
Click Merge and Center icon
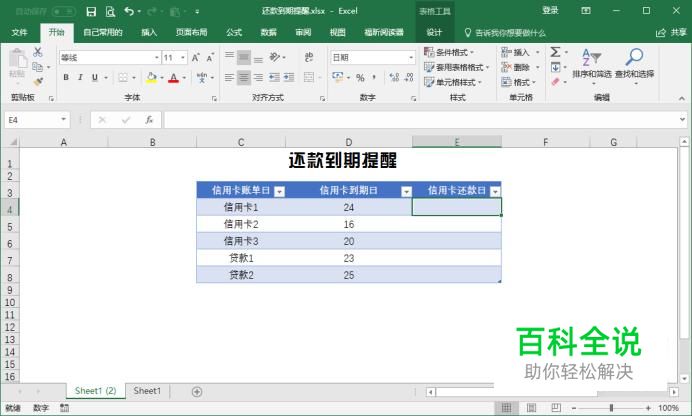pyautogui.click(x=309, y=78)
